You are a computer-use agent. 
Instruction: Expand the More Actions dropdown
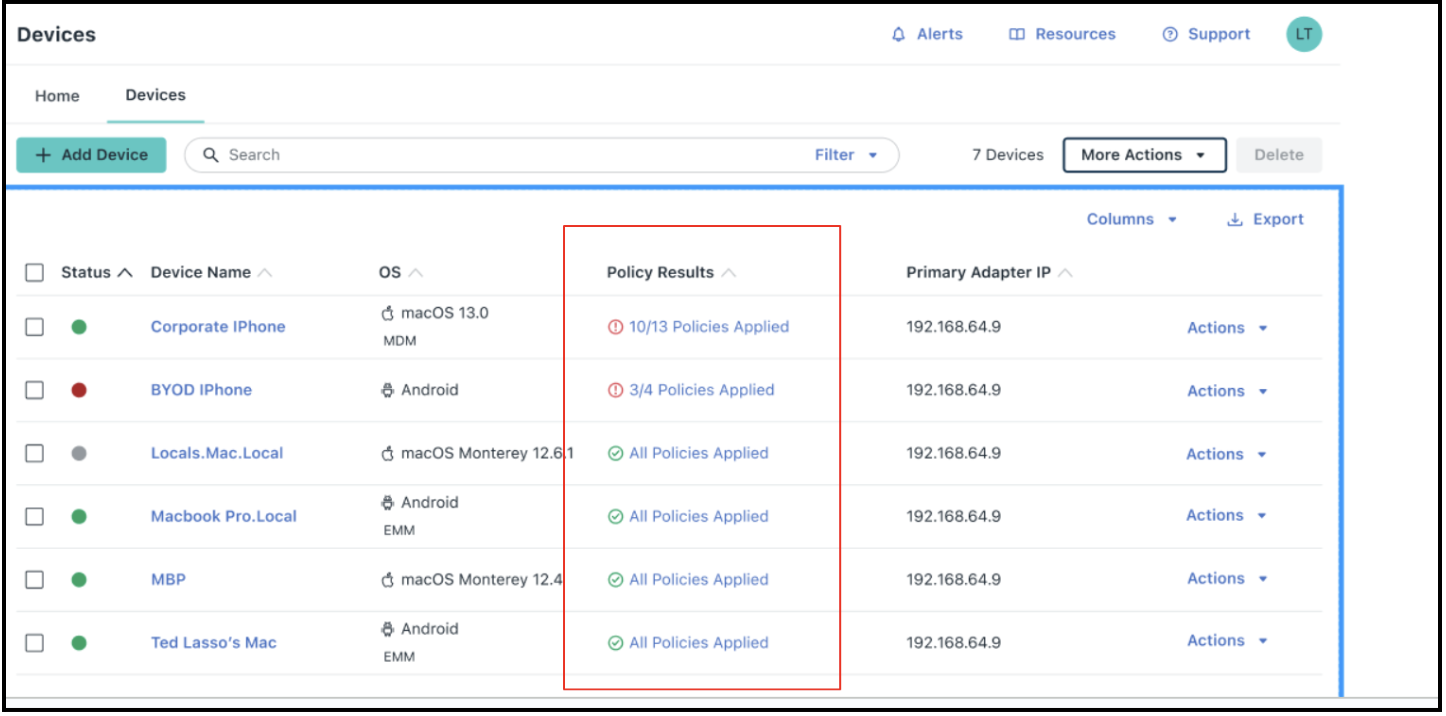[1143, 155]
